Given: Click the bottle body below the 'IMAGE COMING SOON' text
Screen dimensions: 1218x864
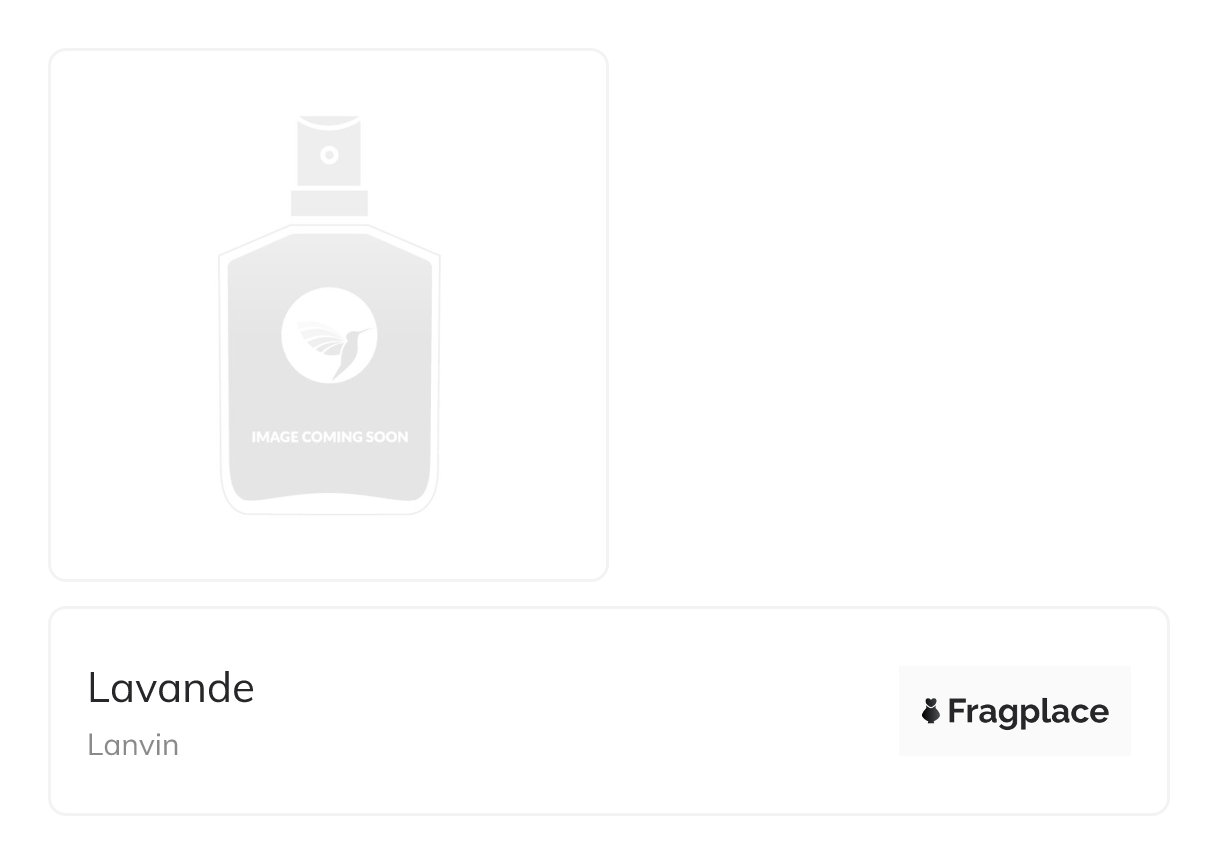Looking at the screenshot, I should point(329,468).
